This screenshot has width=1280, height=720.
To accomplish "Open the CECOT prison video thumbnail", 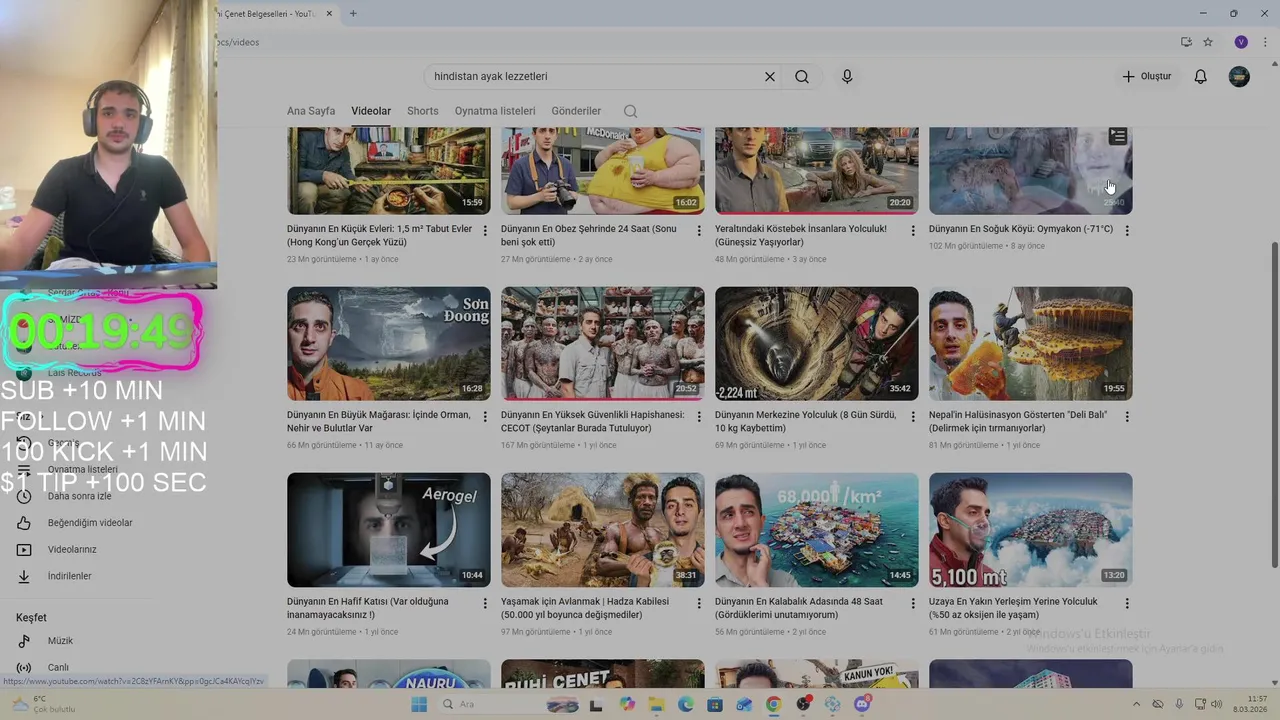I will tap(603, 344).
